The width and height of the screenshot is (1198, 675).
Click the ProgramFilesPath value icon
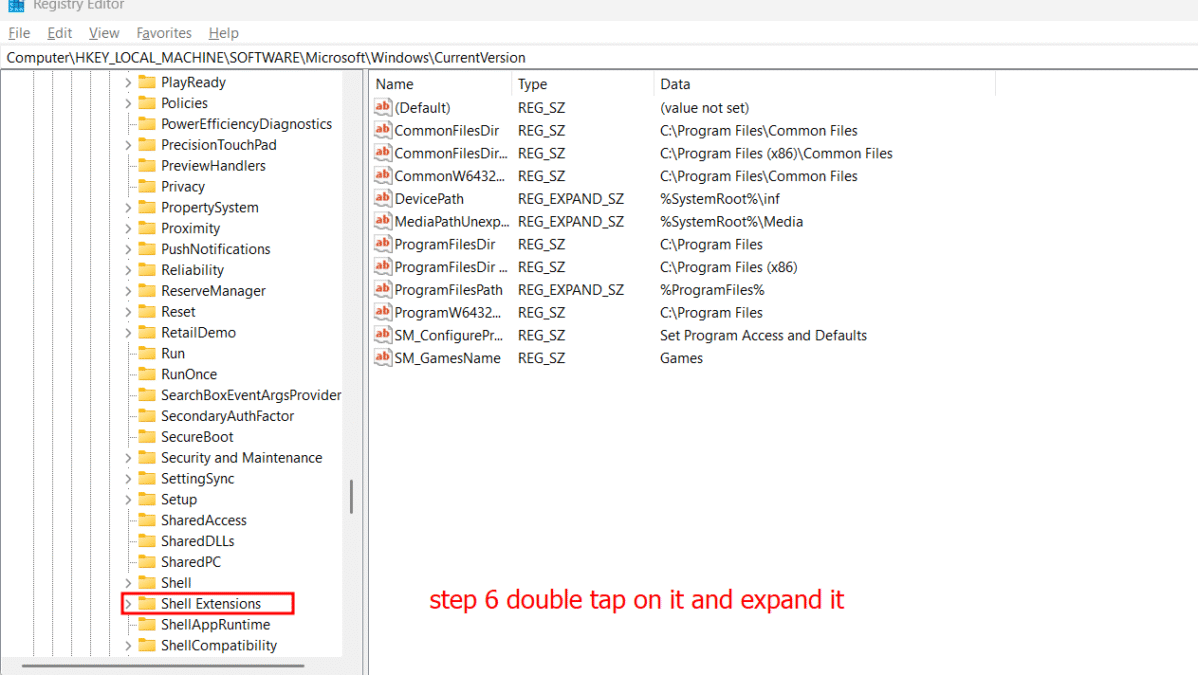point(382,290)
